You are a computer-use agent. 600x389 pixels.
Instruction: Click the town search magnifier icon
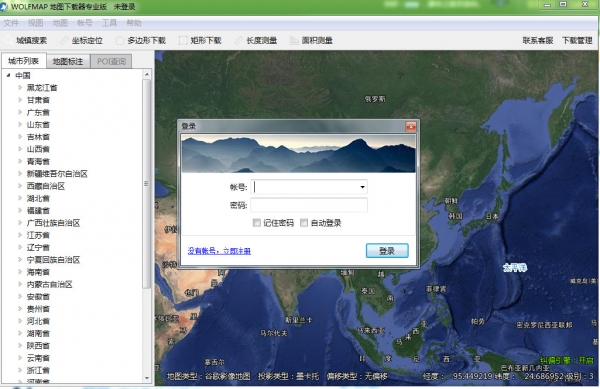click(x=8, y=40)
